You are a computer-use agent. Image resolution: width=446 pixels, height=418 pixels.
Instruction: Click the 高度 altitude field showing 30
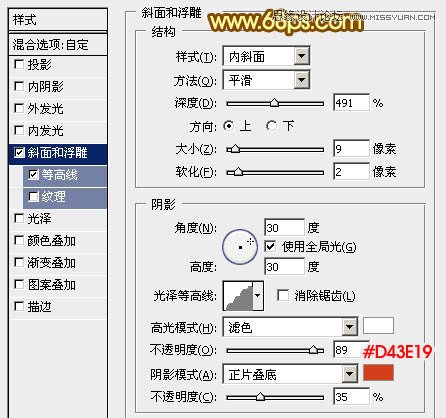click(284, 267)
